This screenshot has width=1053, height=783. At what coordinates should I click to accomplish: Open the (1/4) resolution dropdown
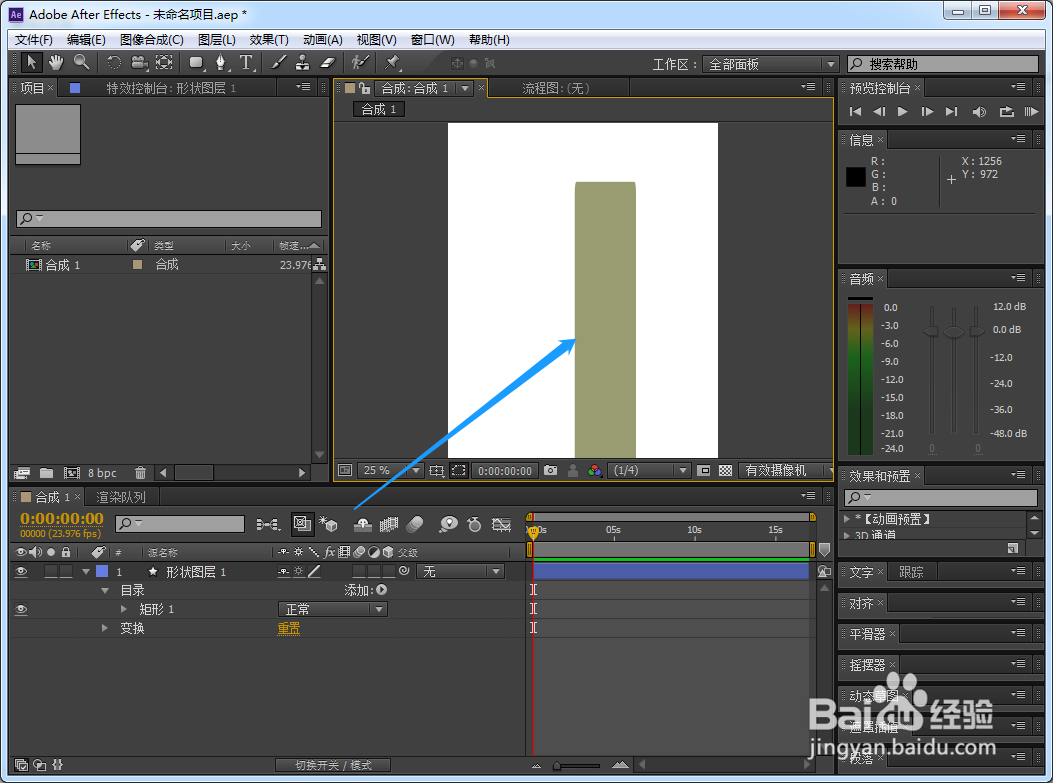click(649, 471)
